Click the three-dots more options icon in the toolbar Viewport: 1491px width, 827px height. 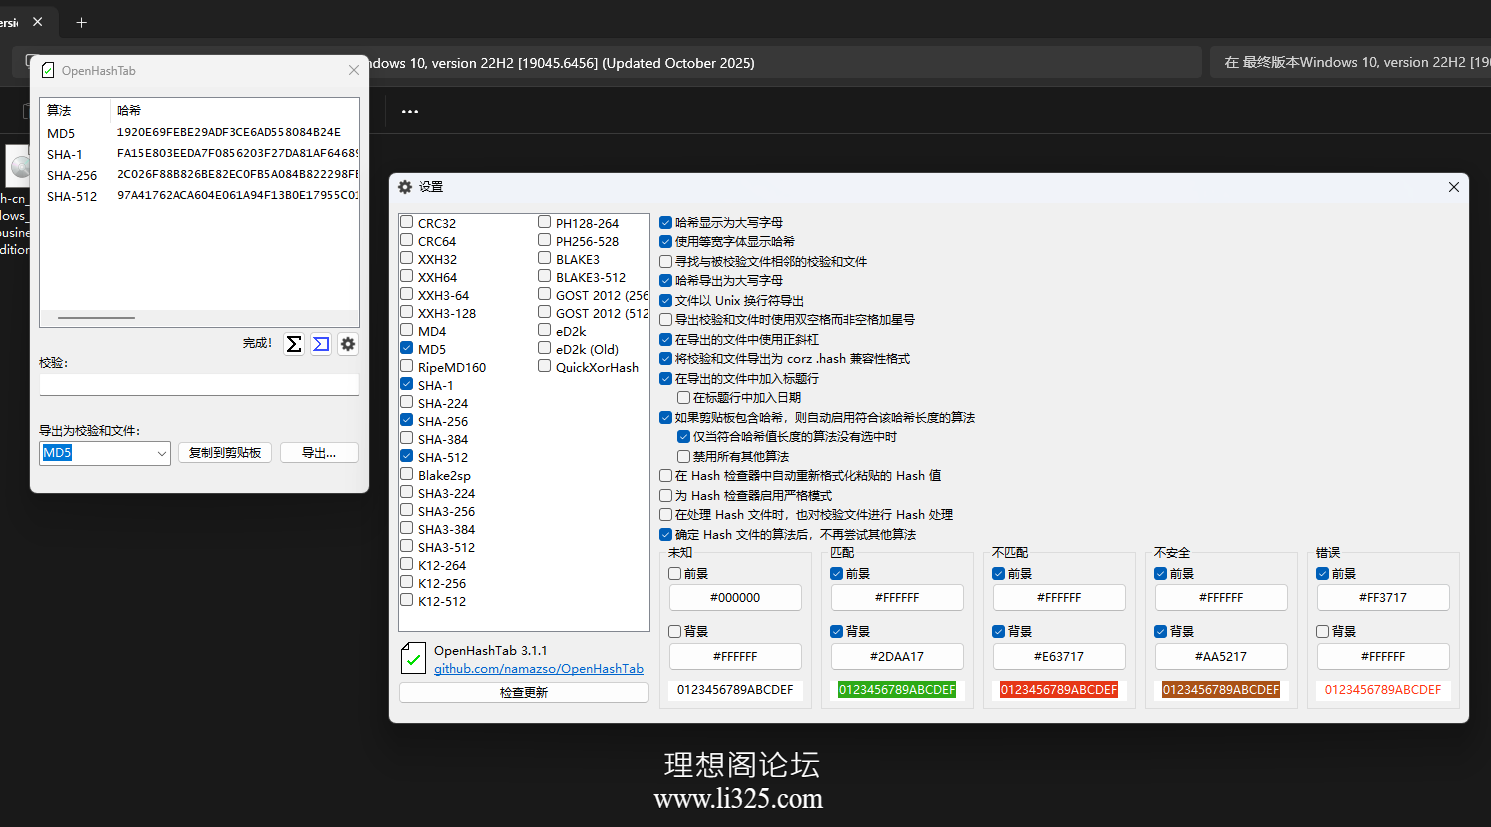click(409, 111)
